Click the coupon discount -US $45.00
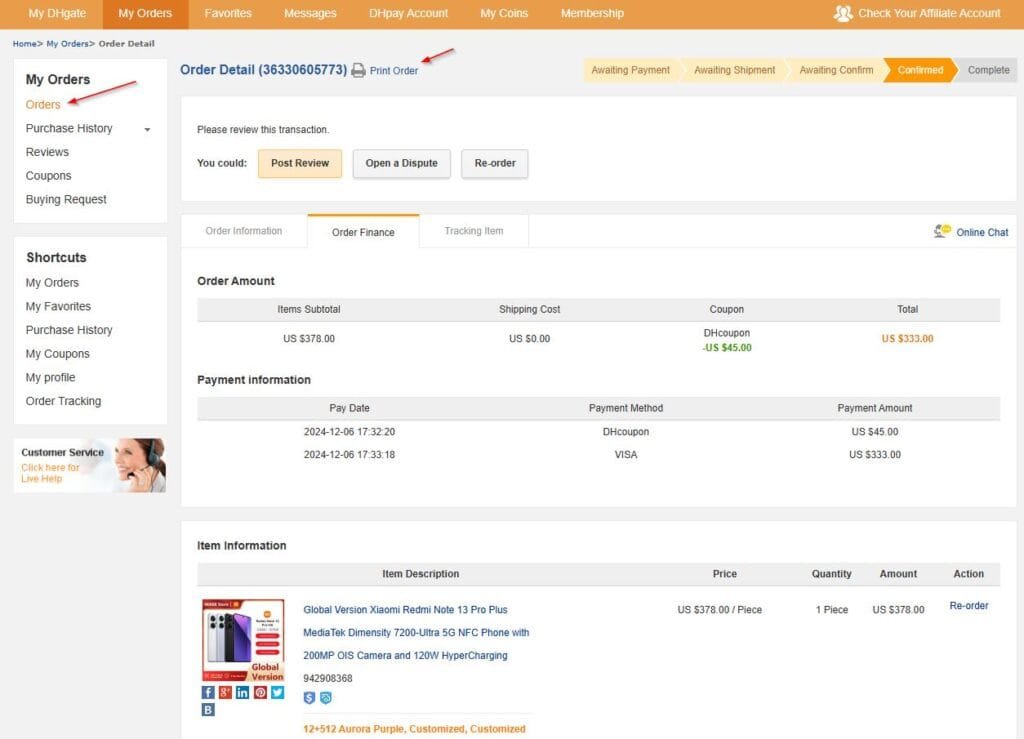Image resolution: width=1024 pixels, height=739 pixels. (x=727, y=348)
